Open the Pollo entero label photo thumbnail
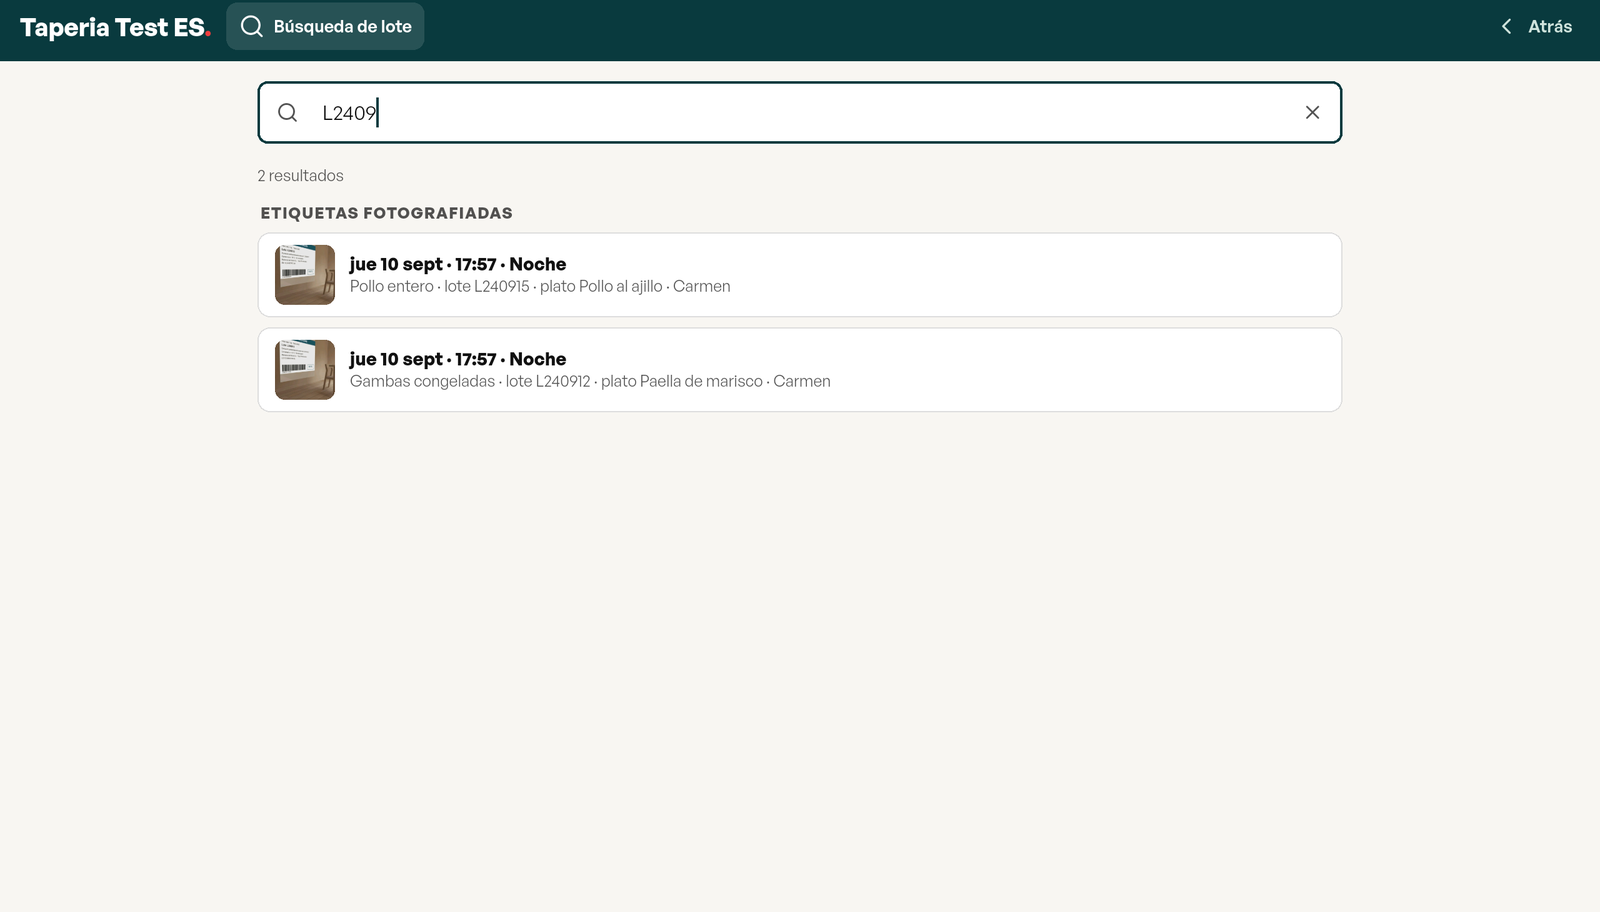Screen dimensions: 1600x912 point(305,275)
